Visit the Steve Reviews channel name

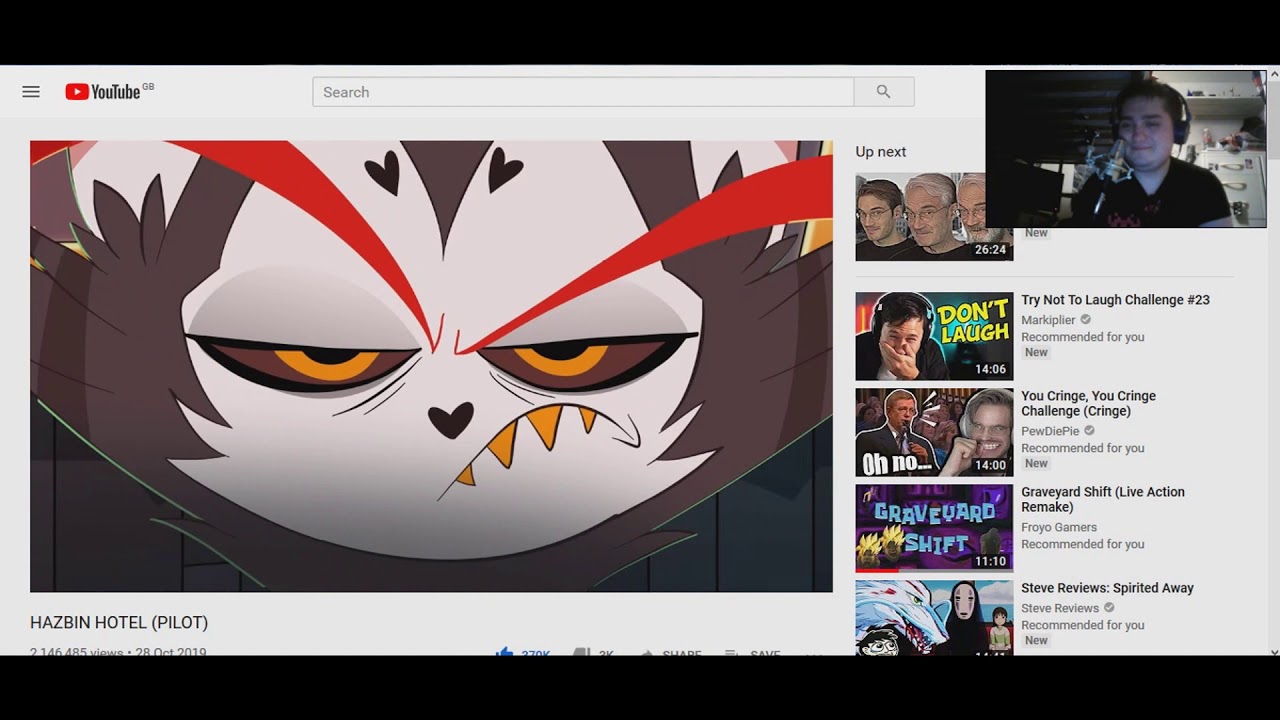point(1060,608)
